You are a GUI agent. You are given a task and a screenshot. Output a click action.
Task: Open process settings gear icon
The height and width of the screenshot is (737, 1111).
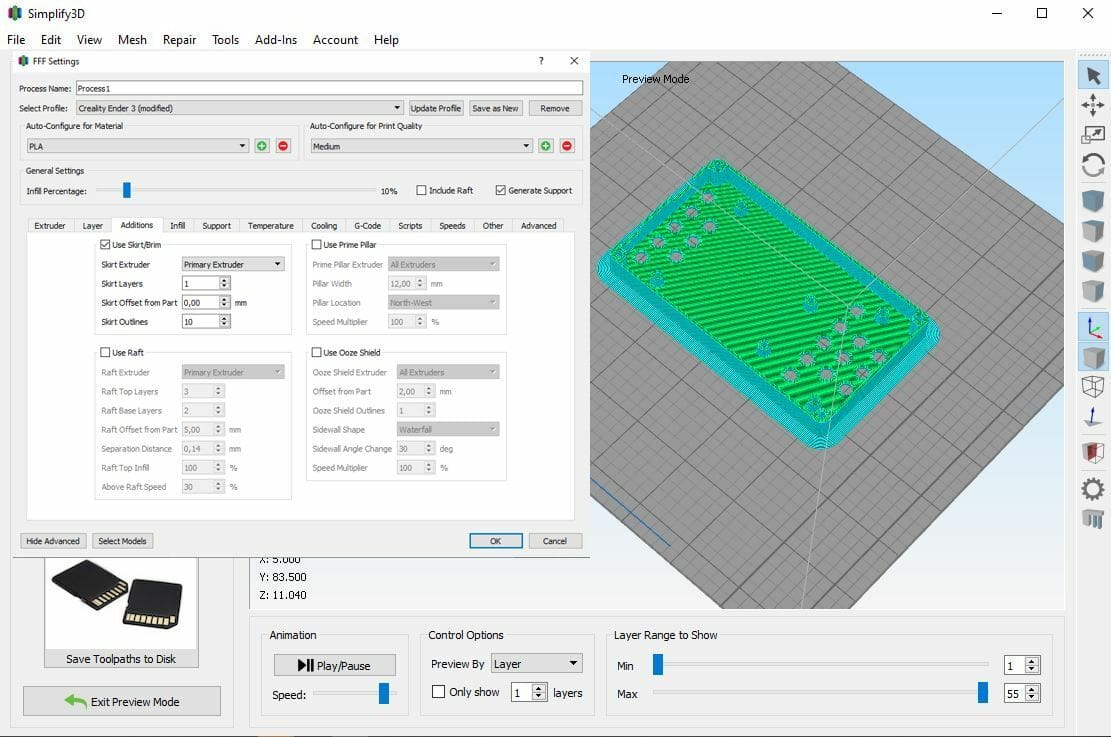tap(1093, 489)
